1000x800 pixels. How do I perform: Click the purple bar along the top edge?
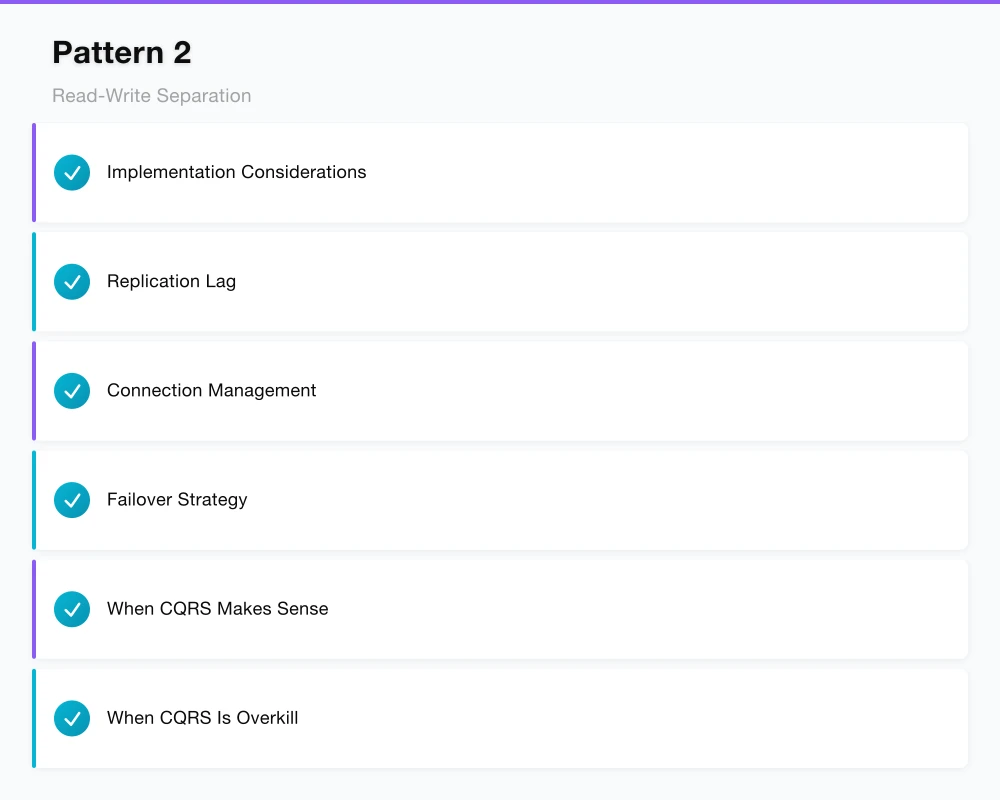tap(500, 2)
